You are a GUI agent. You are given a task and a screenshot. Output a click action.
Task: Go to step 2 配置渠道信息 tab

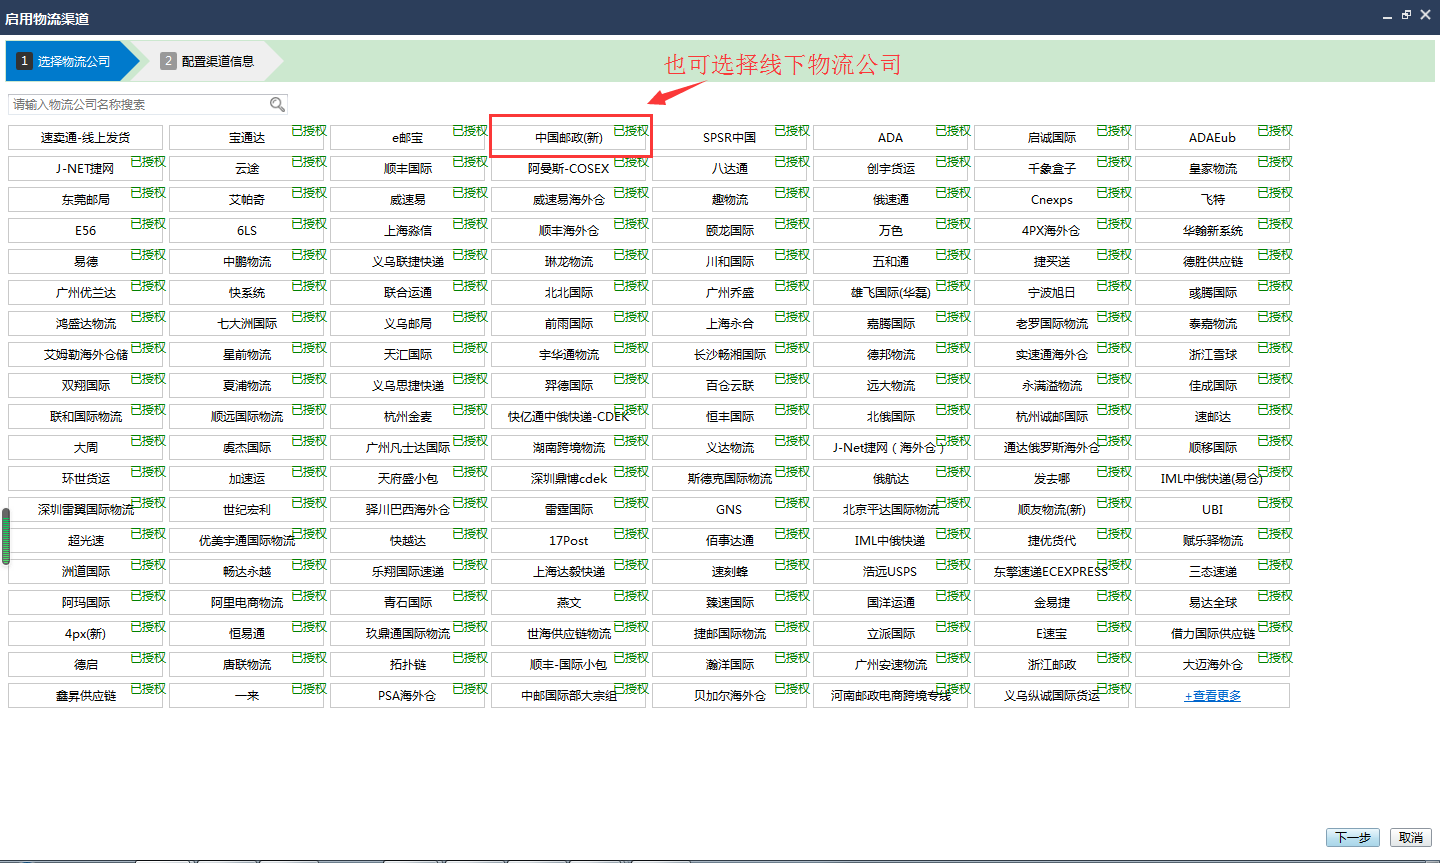tap(208, 61)
